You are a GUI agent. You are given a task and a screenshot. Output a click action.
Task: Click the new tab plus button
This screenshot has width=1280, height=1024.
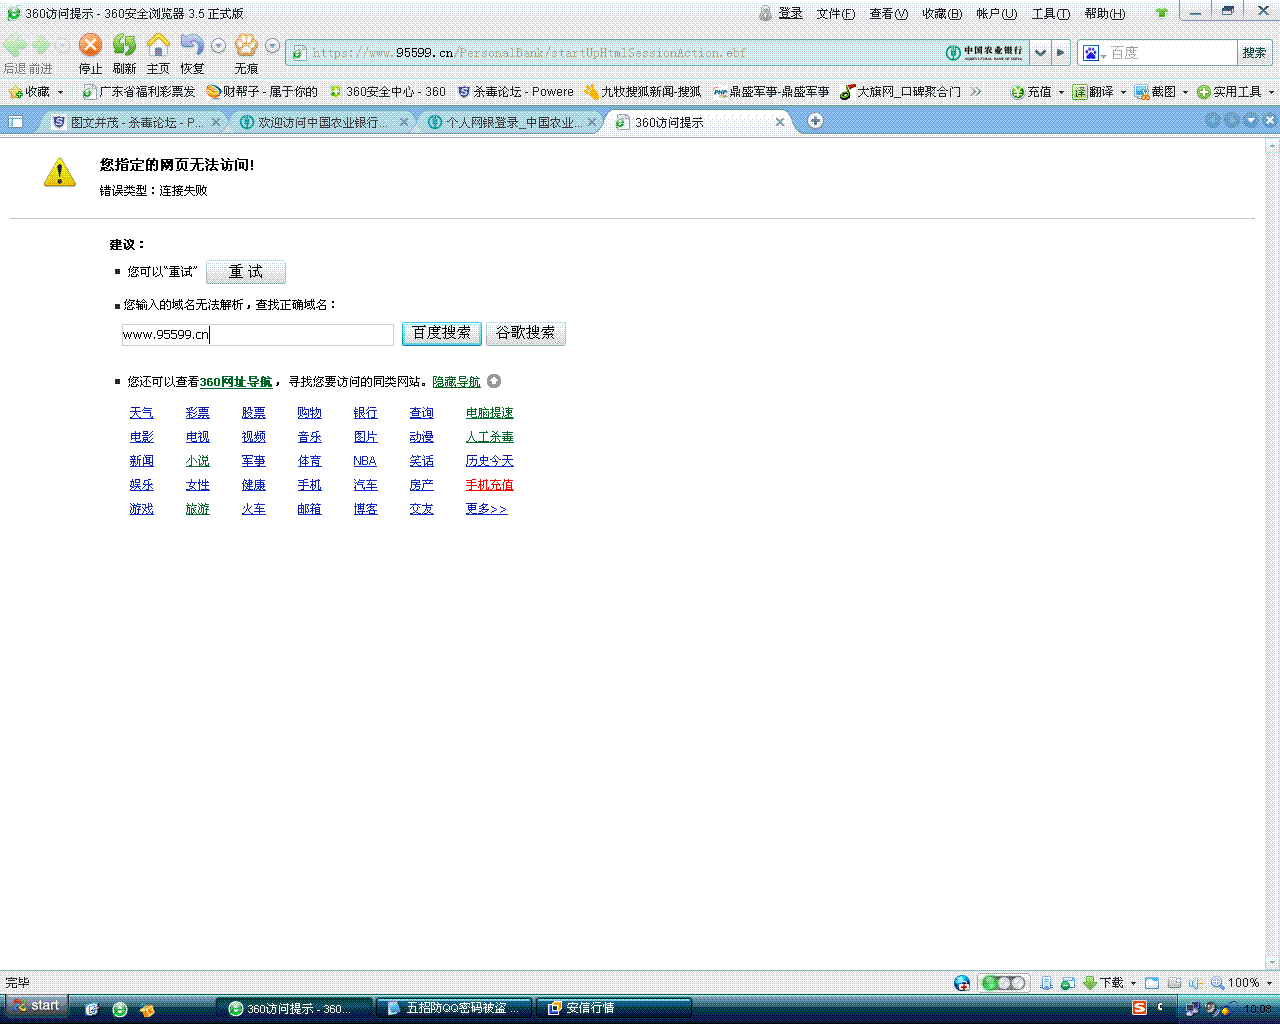coord(815,121)
